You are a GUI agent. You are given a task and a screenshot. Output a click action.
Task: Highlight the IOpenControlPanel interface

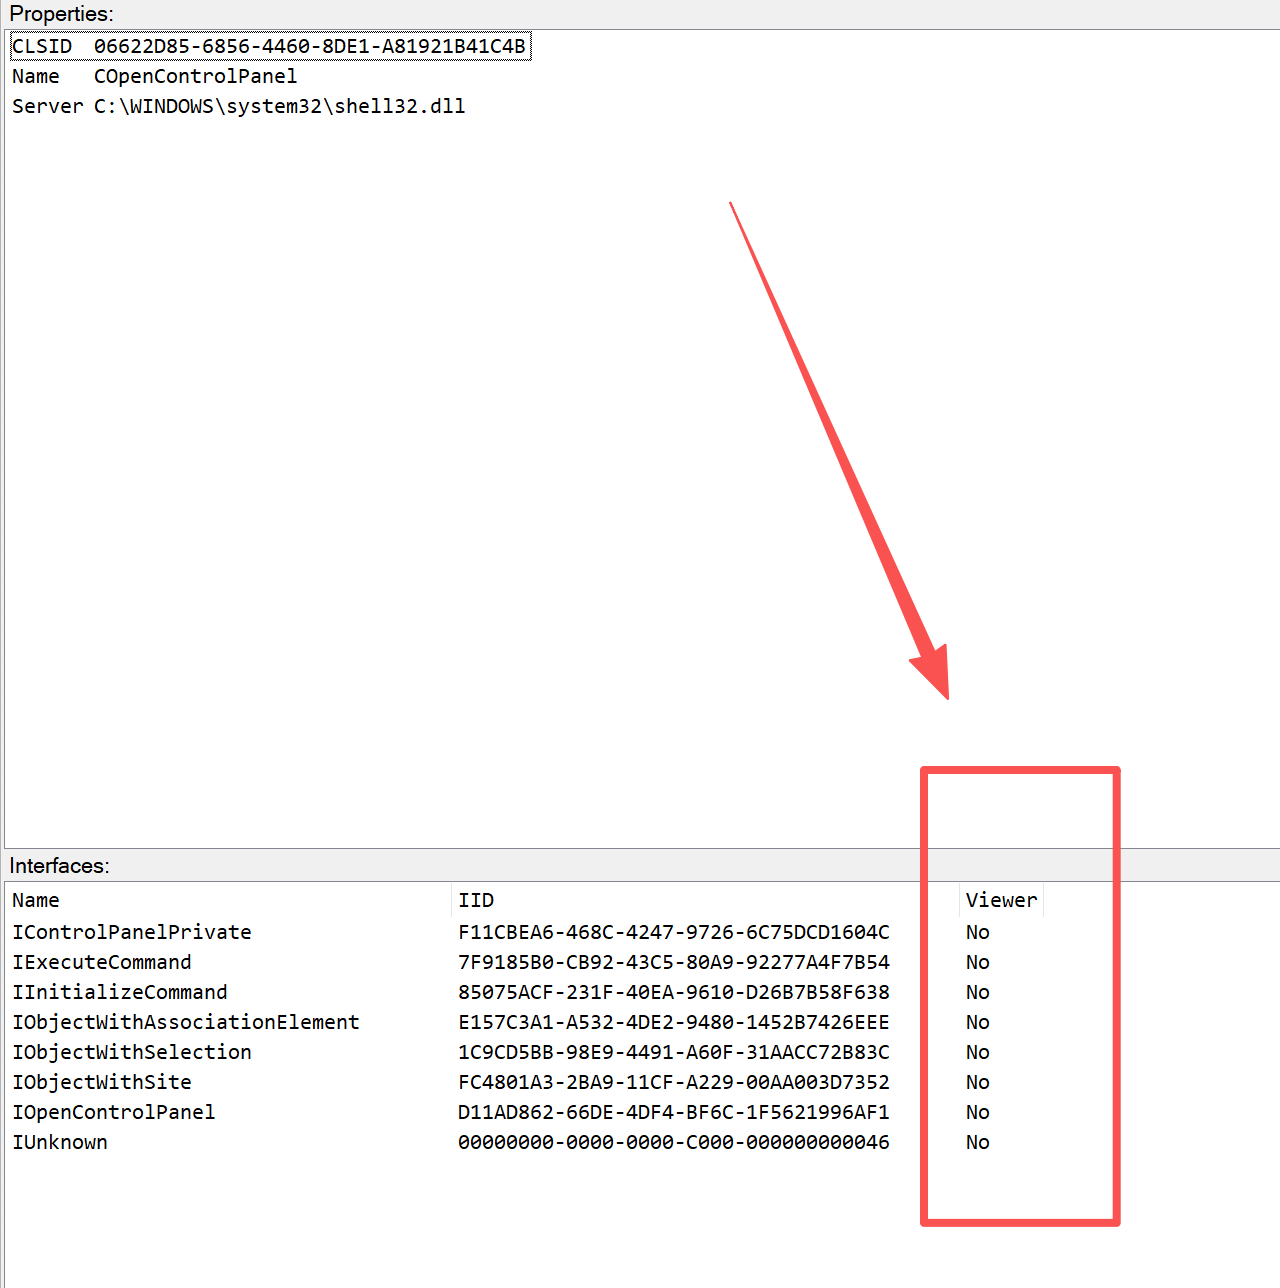point(114,1112)
